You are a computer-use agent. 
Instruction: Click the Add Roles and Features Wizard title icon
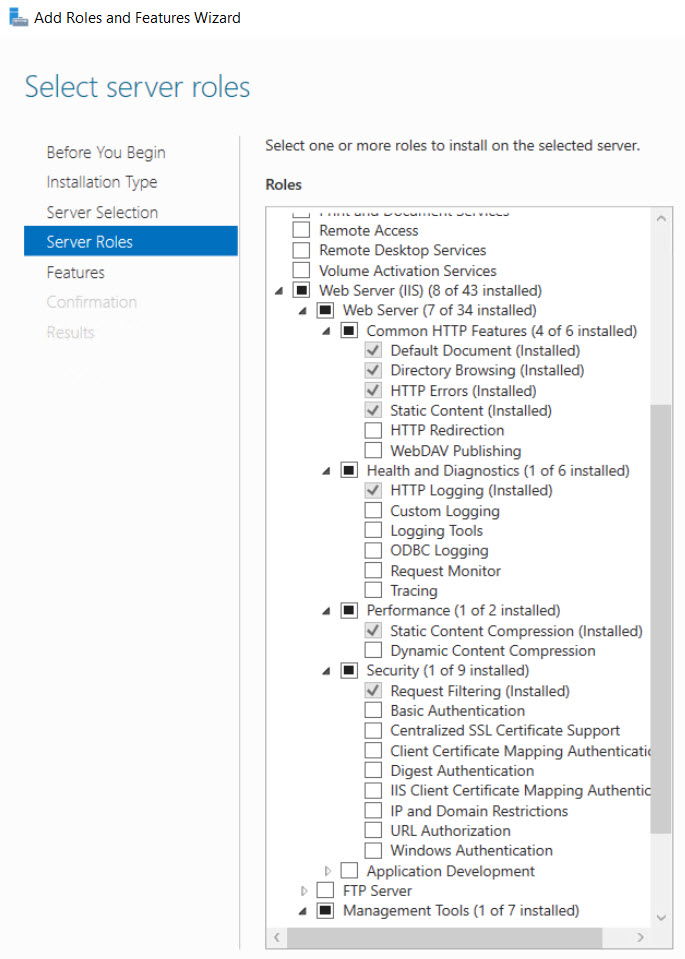coord(18,17)
